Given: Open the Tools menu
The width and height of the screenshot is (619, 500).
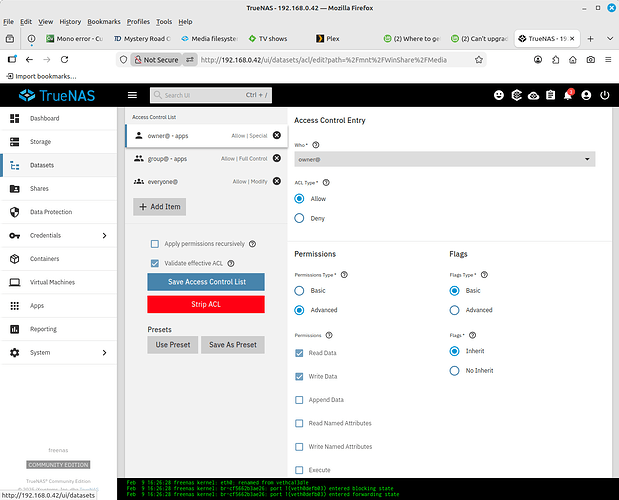Looking at the screenshot, I should coord(164,22).
